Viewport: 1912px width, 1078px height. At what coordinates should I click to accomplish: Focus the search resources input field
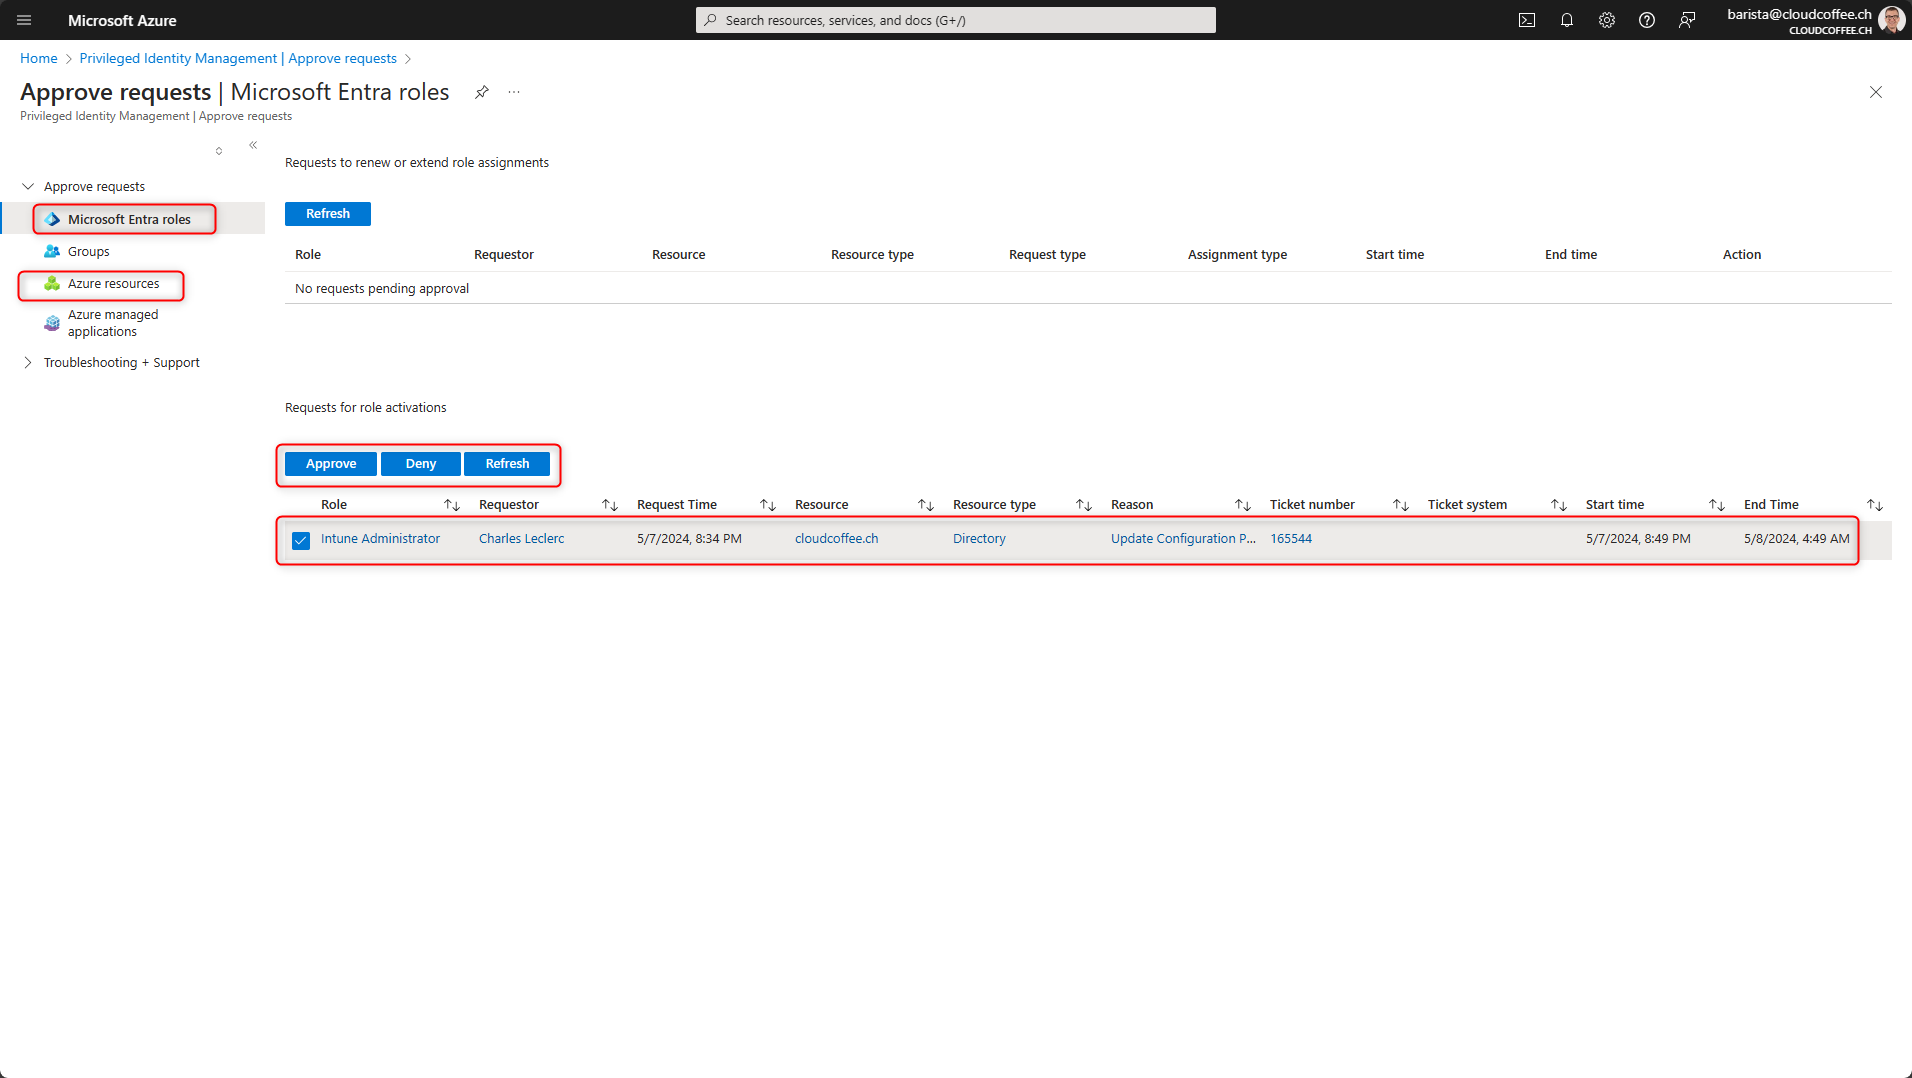click(956, 20)
